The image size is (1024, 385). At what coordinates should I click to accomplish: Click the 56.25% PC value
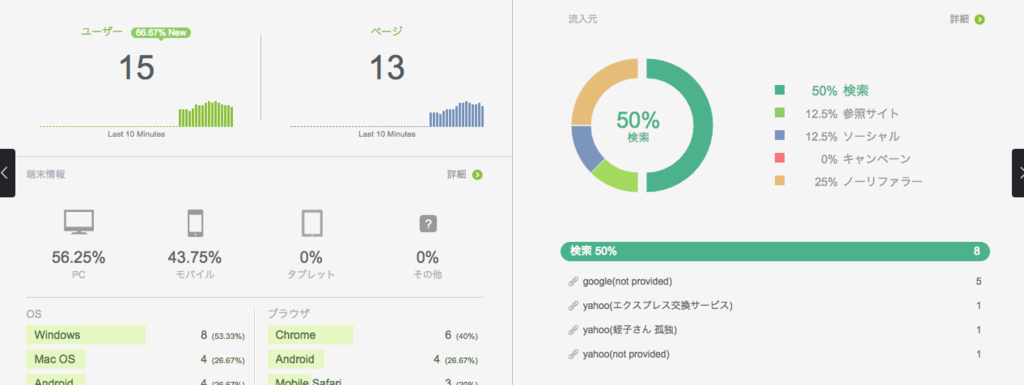(78, 258)
